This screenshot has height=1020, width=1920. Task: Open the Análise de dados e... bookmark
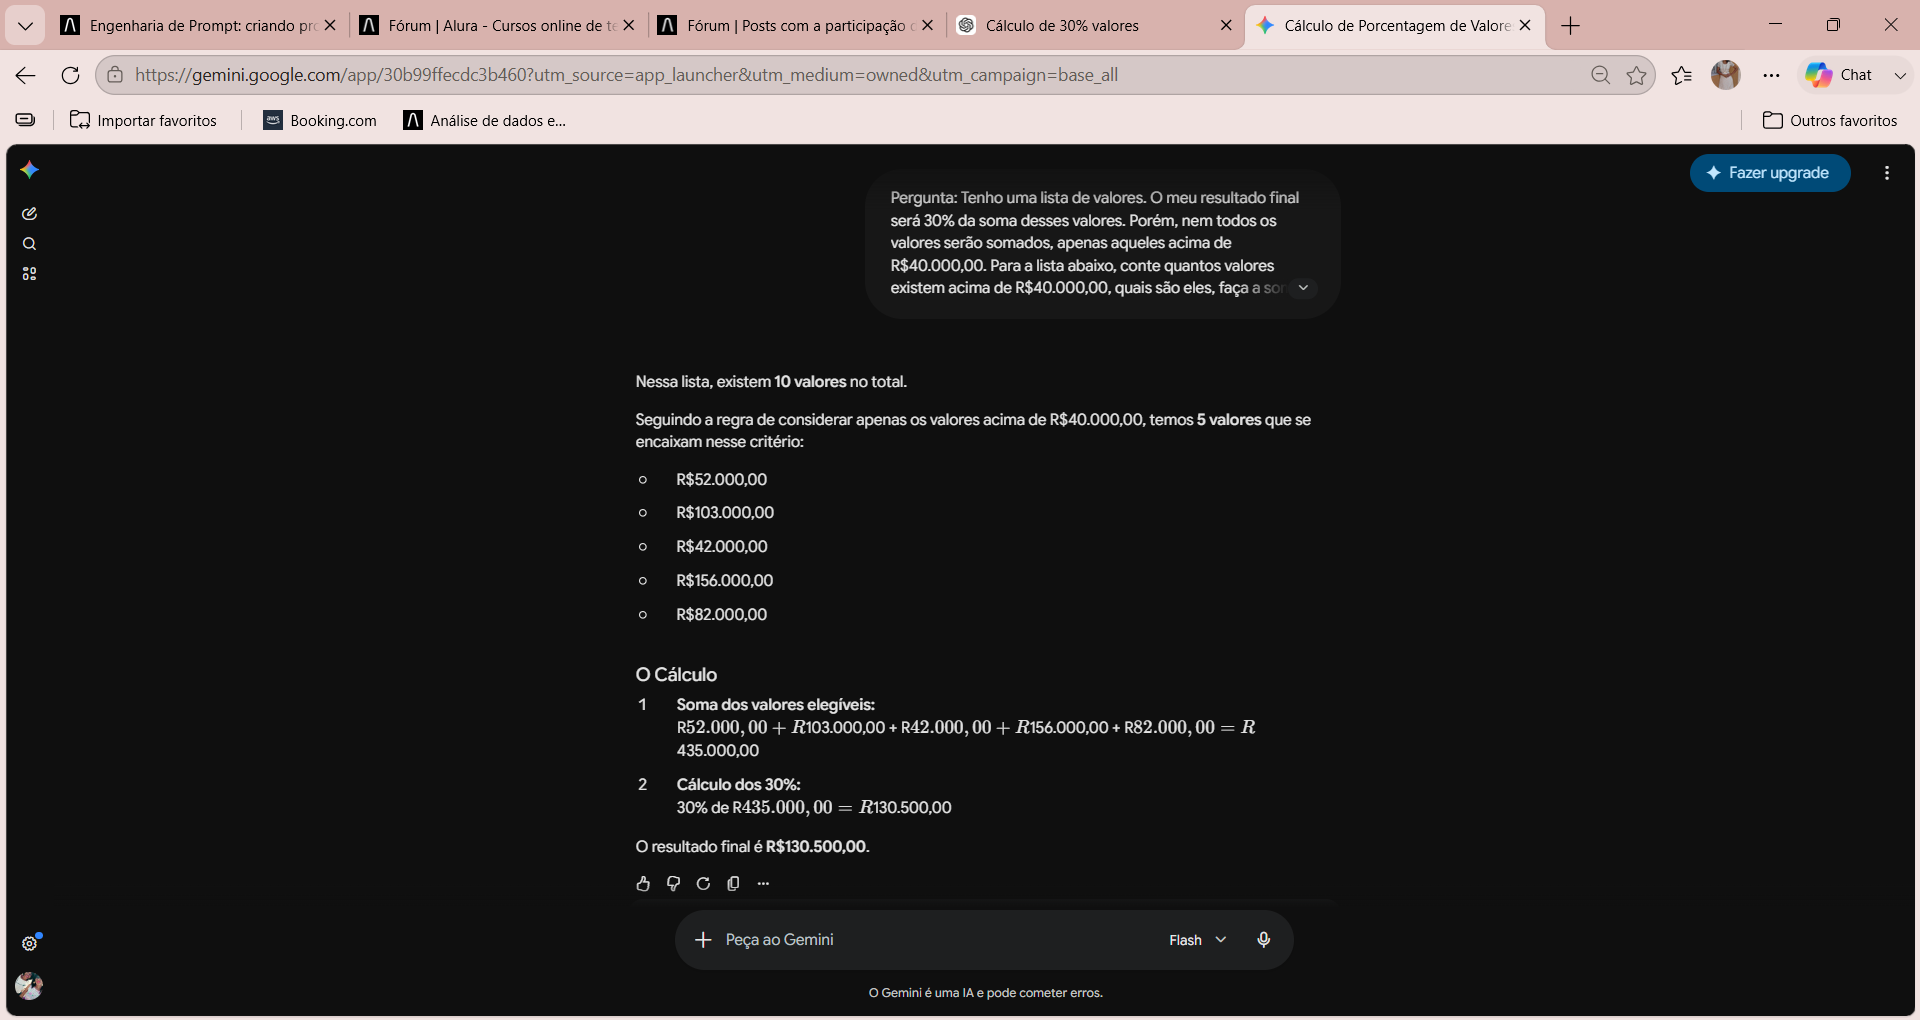(x=484, y=120)
